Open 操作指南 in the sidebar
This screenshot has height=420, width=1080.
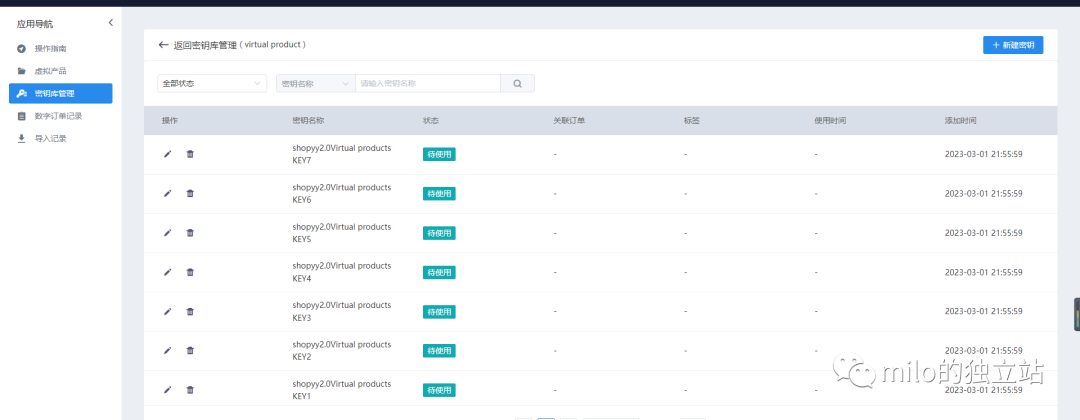[61, 48]
